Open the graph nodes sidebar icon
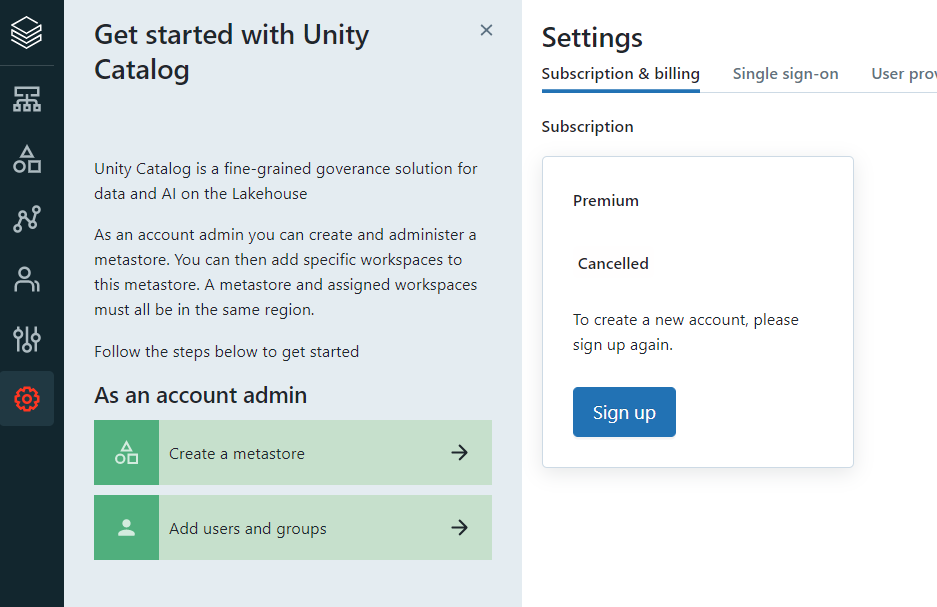 pyautogui.click(x=27, y=219)
